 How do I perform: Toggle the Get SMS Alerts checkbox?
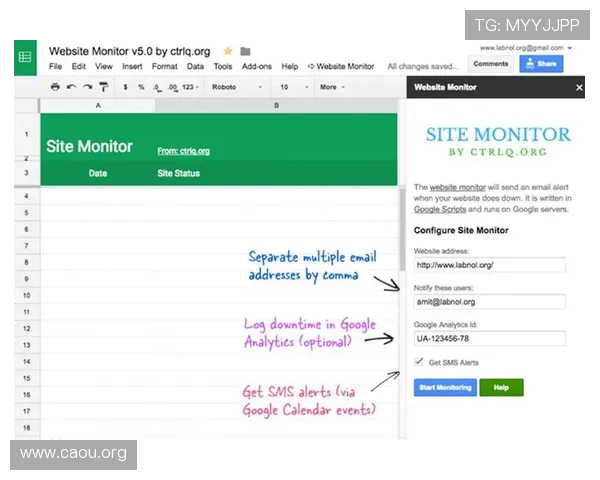pyautogui.click(x=419, y=362)
